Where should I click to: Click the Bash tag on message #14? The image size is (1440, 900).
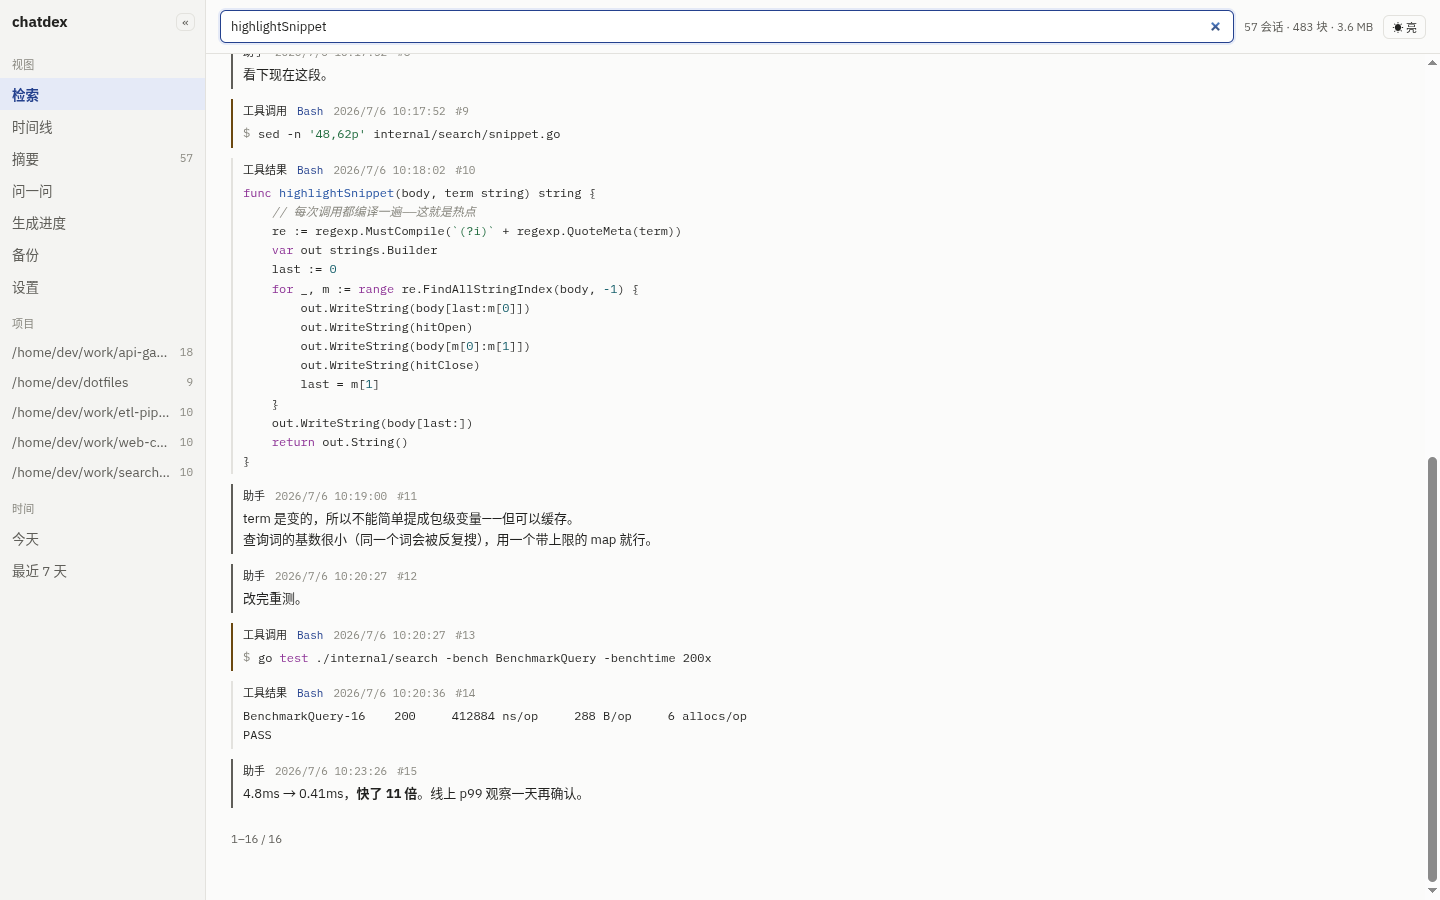(310, 693)
